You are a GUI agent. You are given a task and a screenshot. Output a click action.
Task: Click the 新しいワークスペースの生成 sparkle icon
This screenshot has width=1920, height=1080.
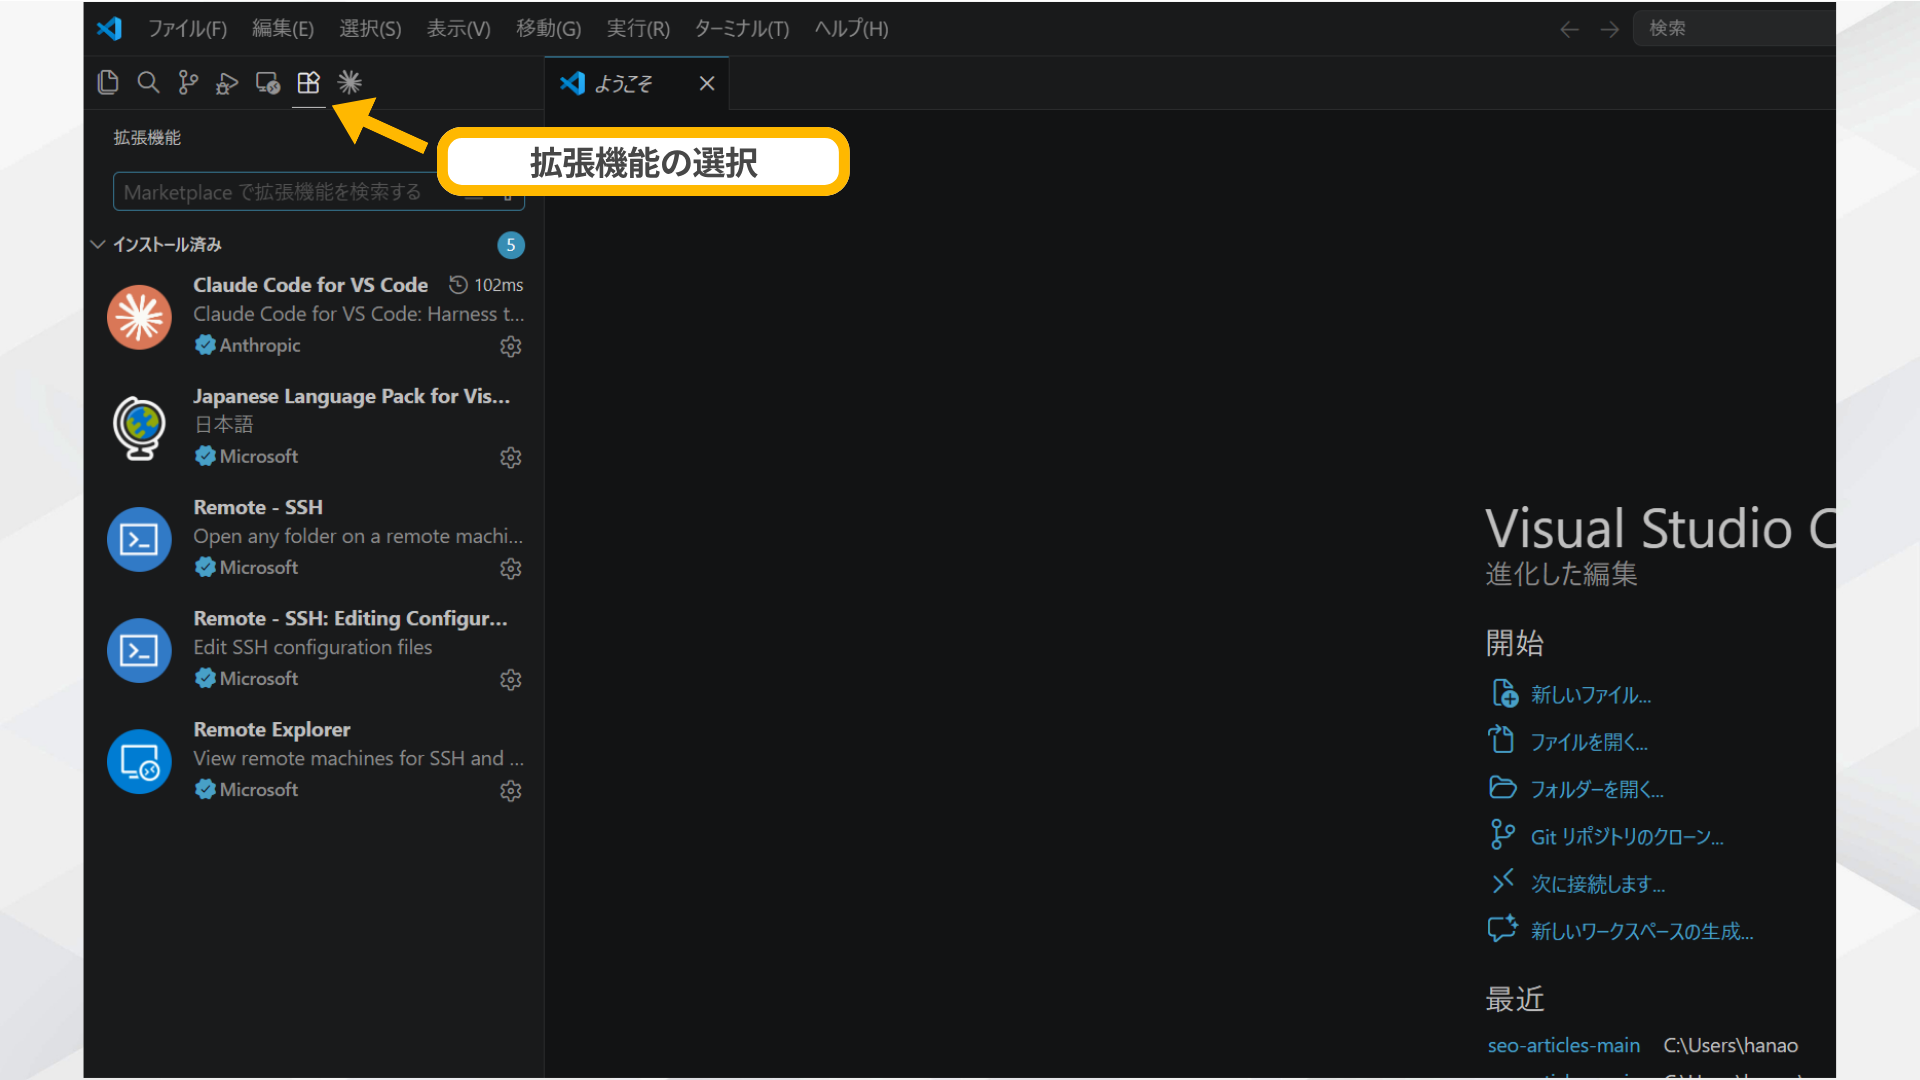click(1502, 928)
